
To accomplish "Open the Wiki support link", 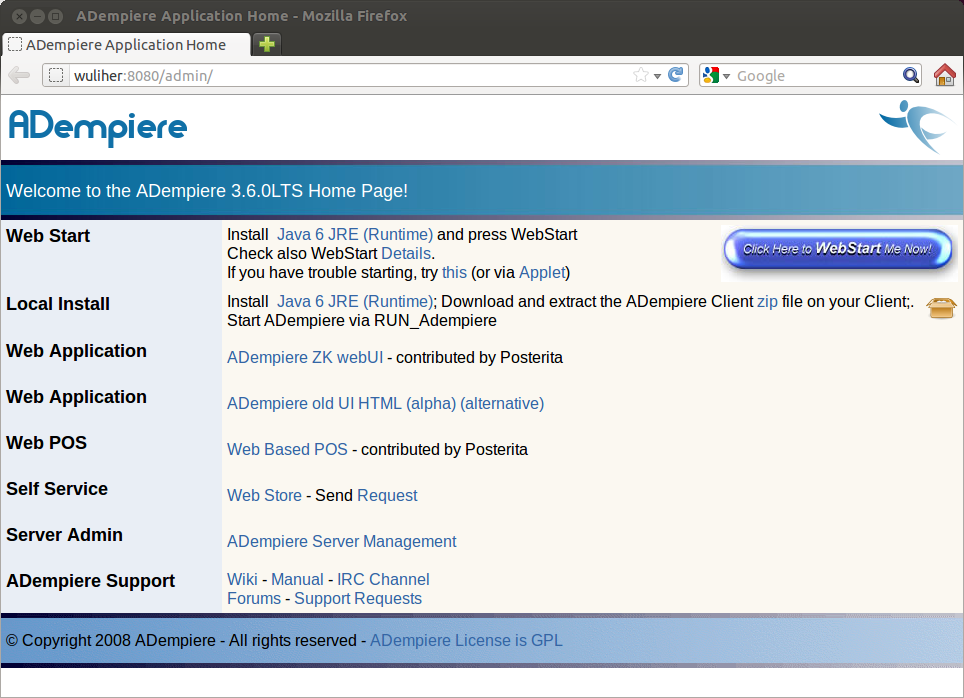I will tap(242, 579).
